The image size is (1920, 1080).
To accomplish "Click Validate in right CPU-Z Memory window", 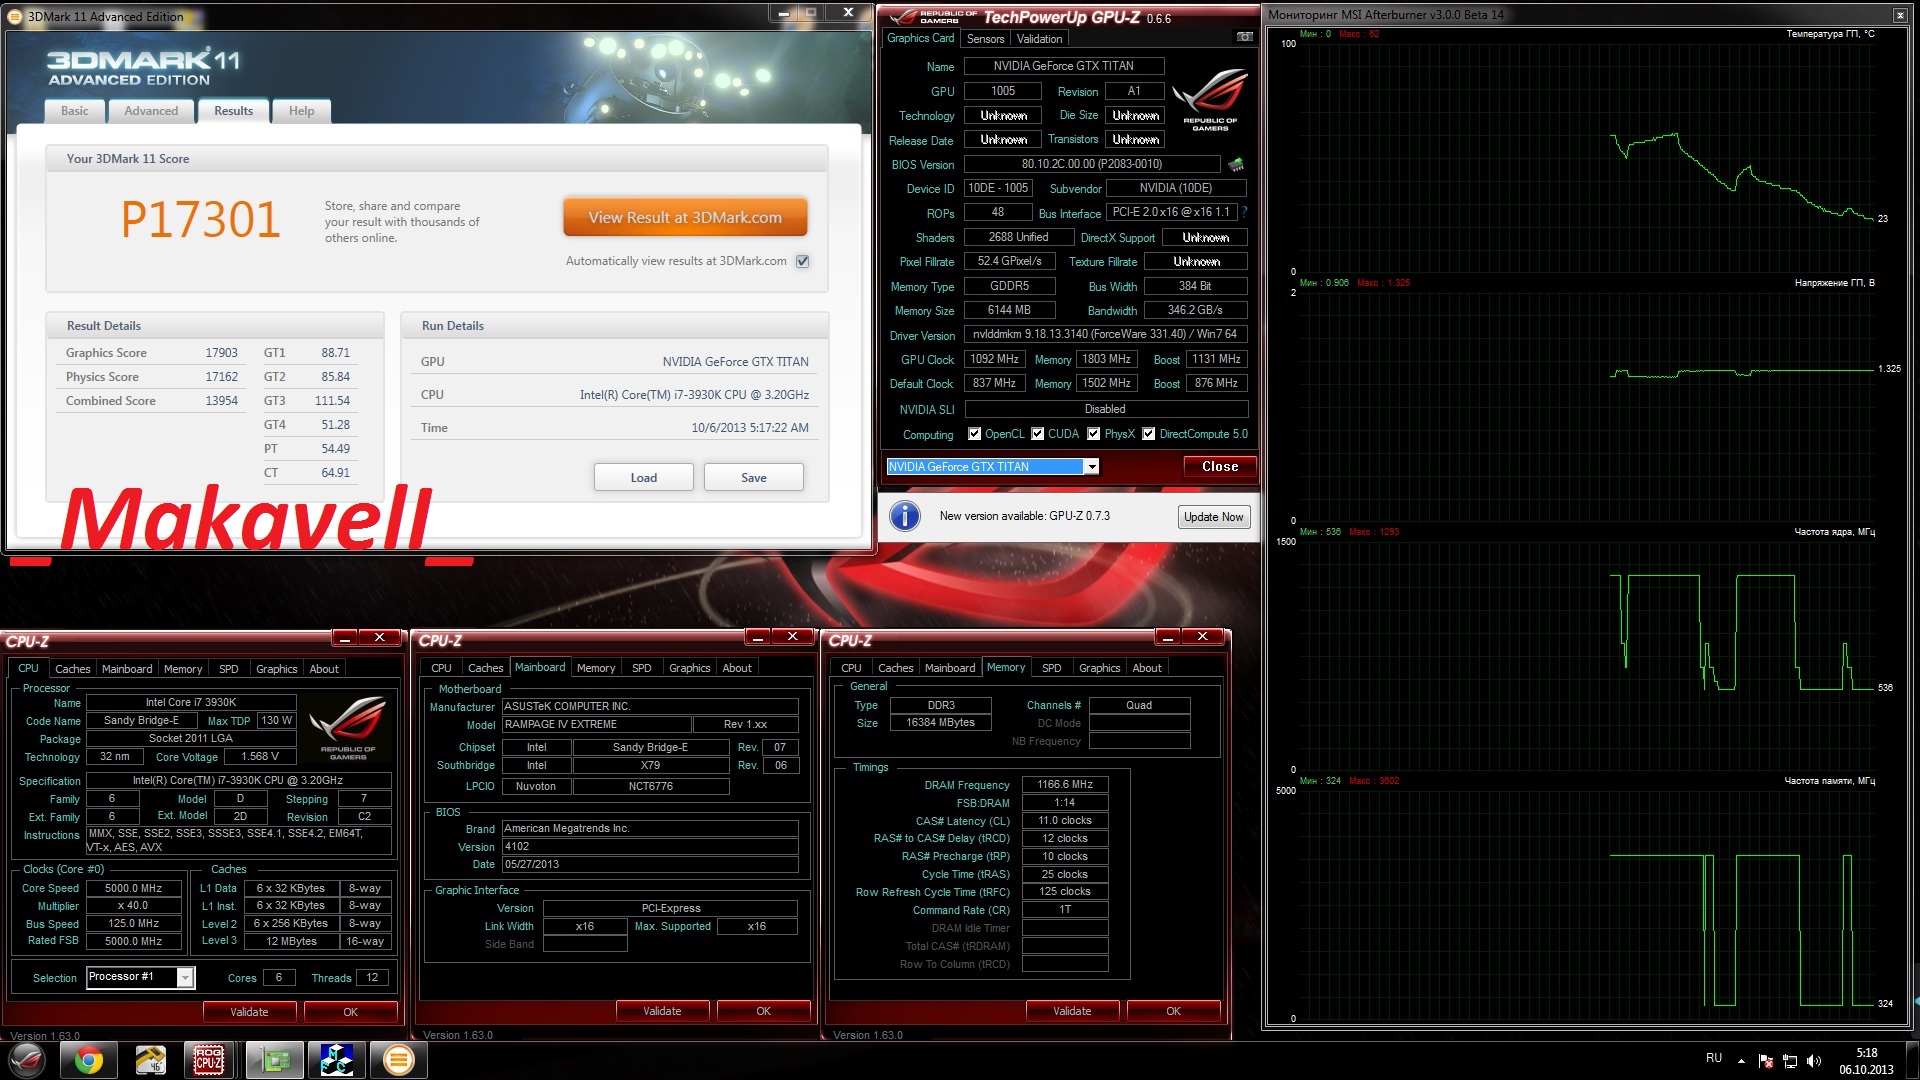I will tap(1072, 1011).
